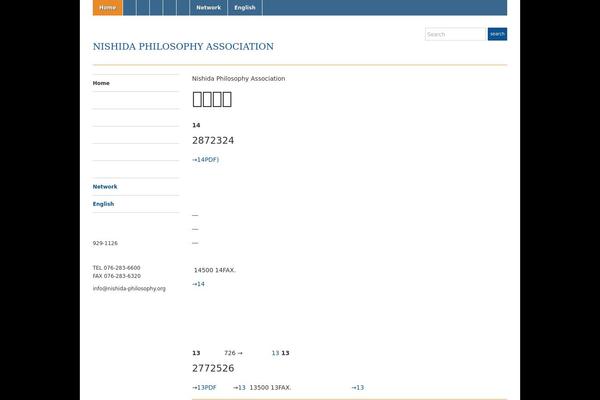Click the info@nishida-philosophy.org email text

129,289
